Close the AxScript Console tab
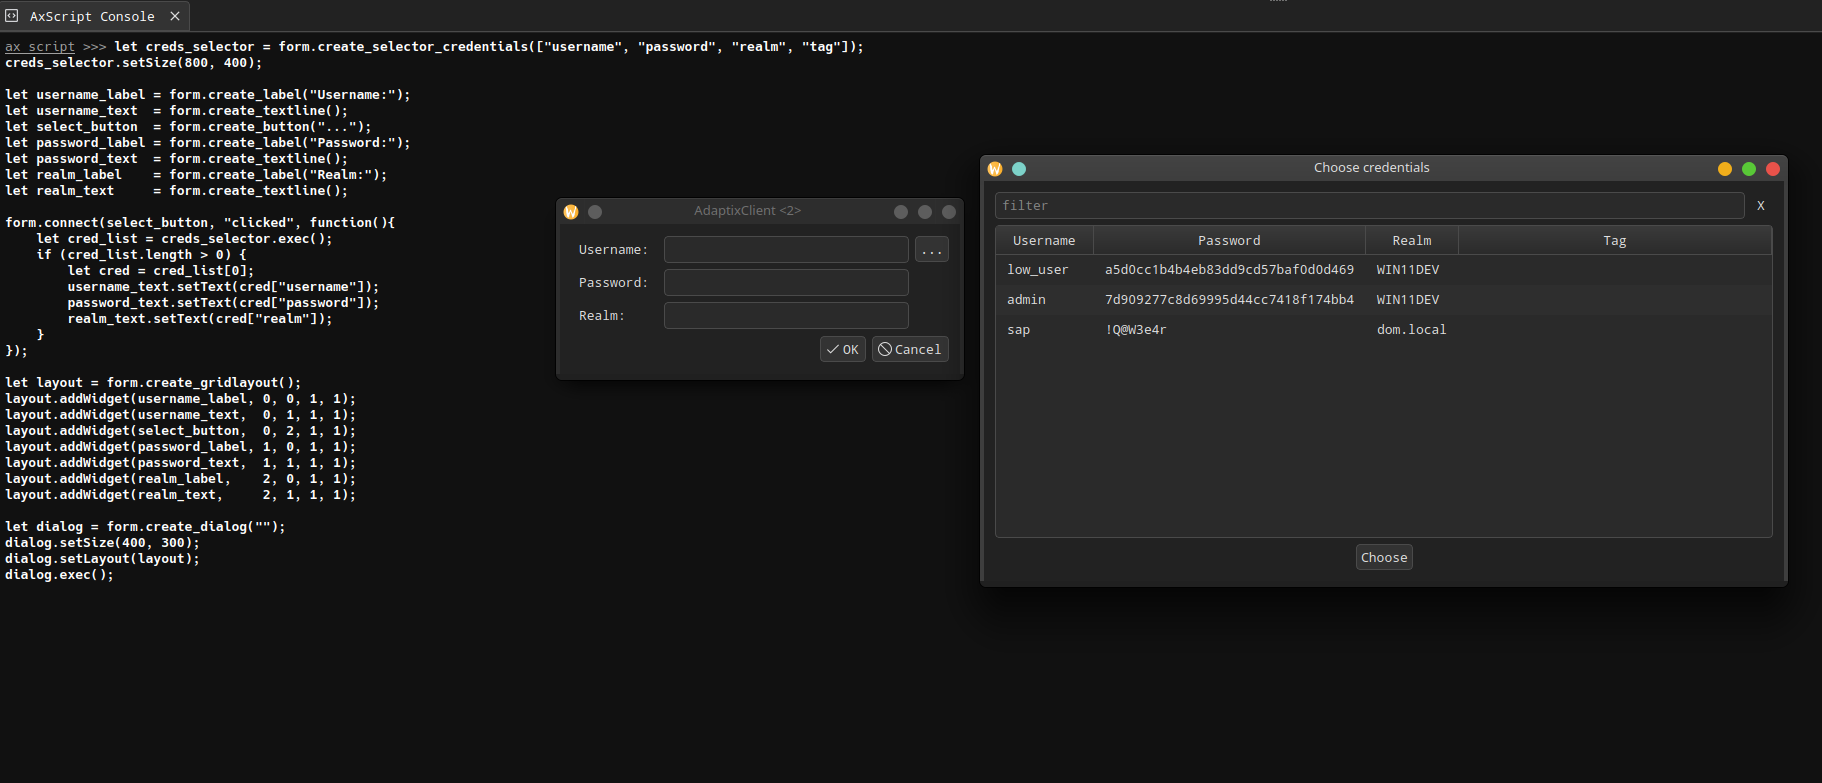 175,16
